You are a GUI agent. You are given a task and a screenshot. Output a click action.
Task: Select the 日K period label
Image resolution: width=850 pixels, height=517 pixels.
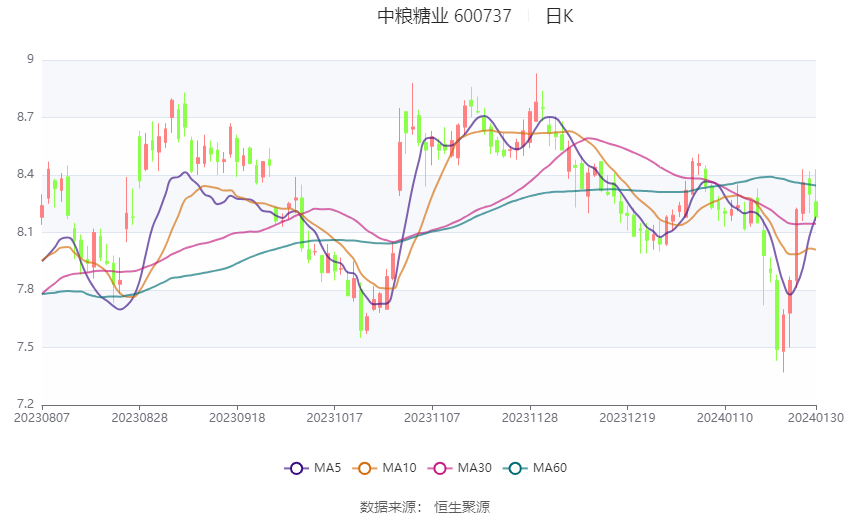[559, 16]
